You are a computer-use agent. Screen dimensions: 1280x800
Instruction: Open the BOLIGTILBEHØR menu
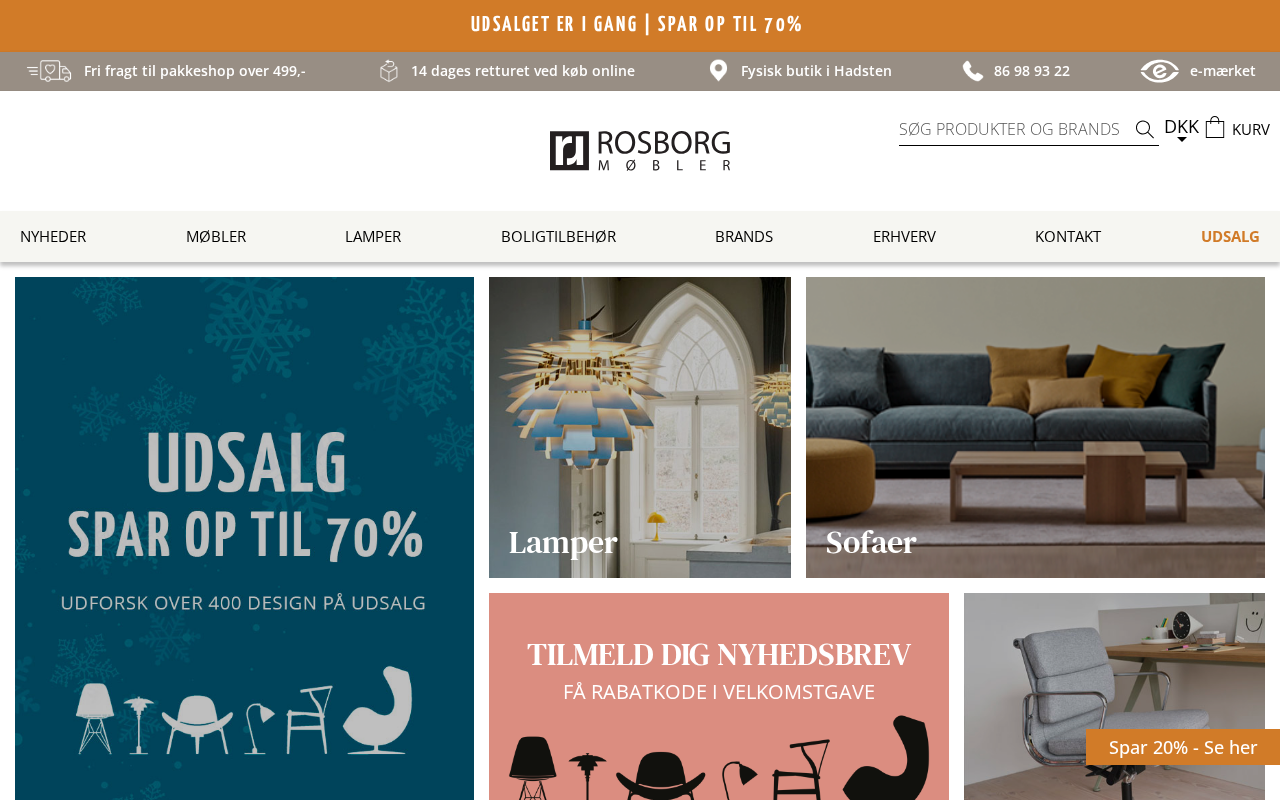558,236
